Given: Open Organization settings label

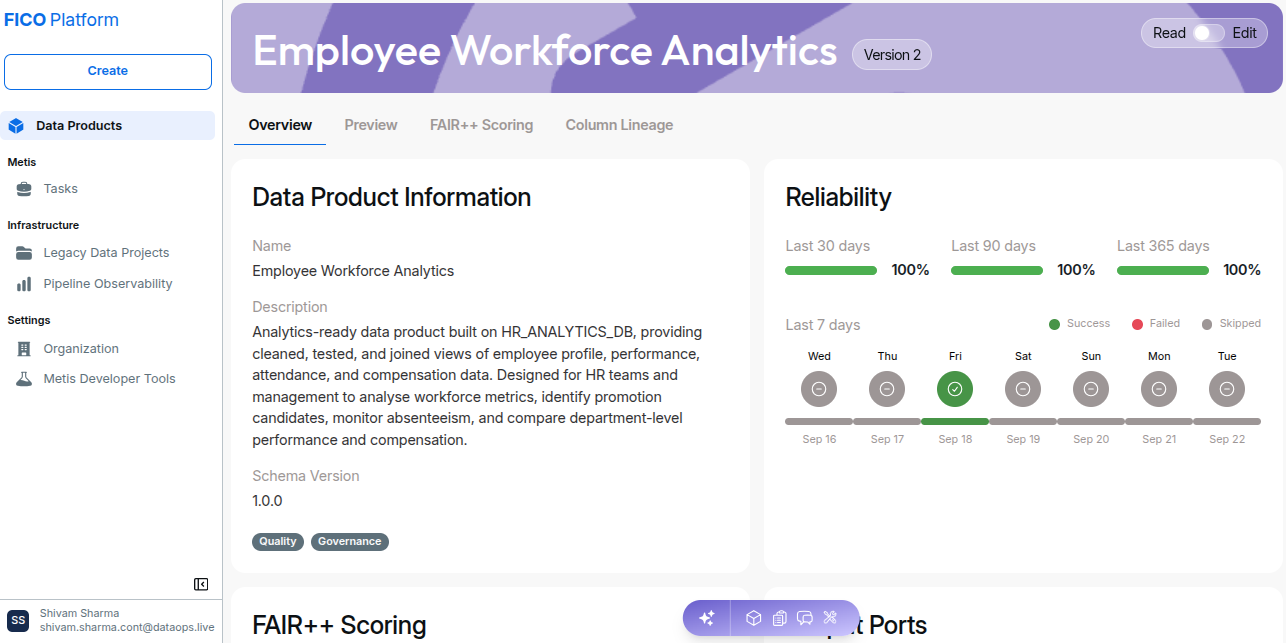Looking at the screenshot, I should pos(81,349).
